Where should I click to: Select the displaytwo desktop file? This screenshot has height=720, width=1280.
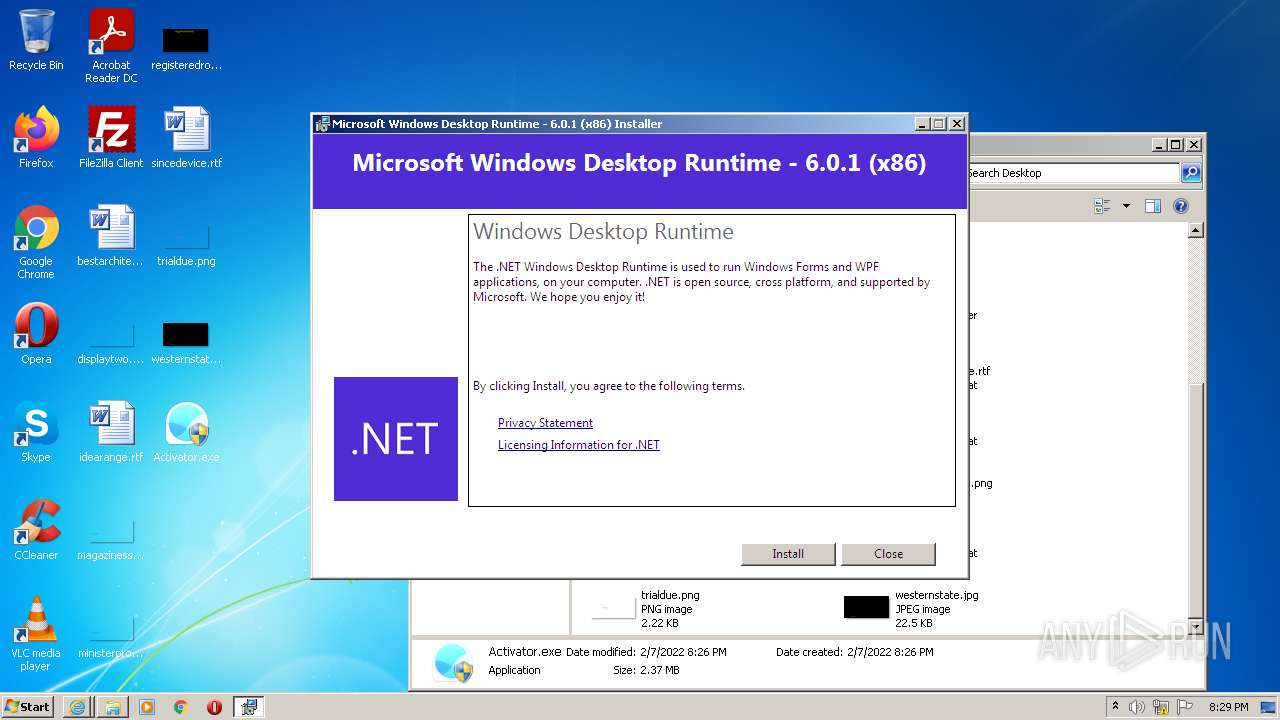click(111, 344)
